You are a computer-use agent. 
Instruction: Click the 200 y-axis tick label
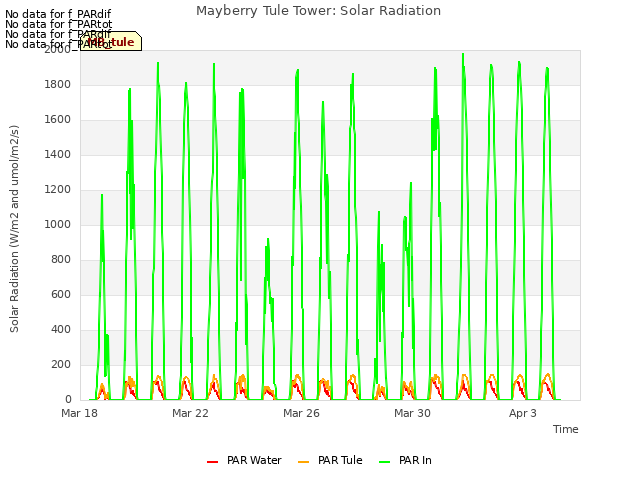[61, 364]
